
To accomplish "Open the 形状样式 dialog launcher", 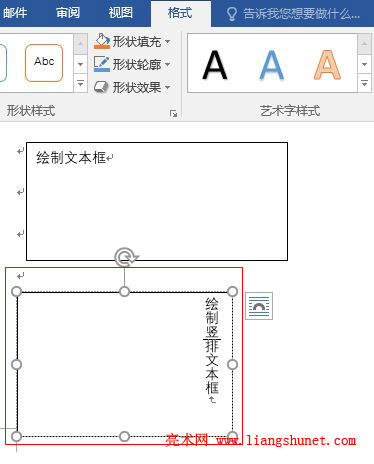I will tap(173, 114).
